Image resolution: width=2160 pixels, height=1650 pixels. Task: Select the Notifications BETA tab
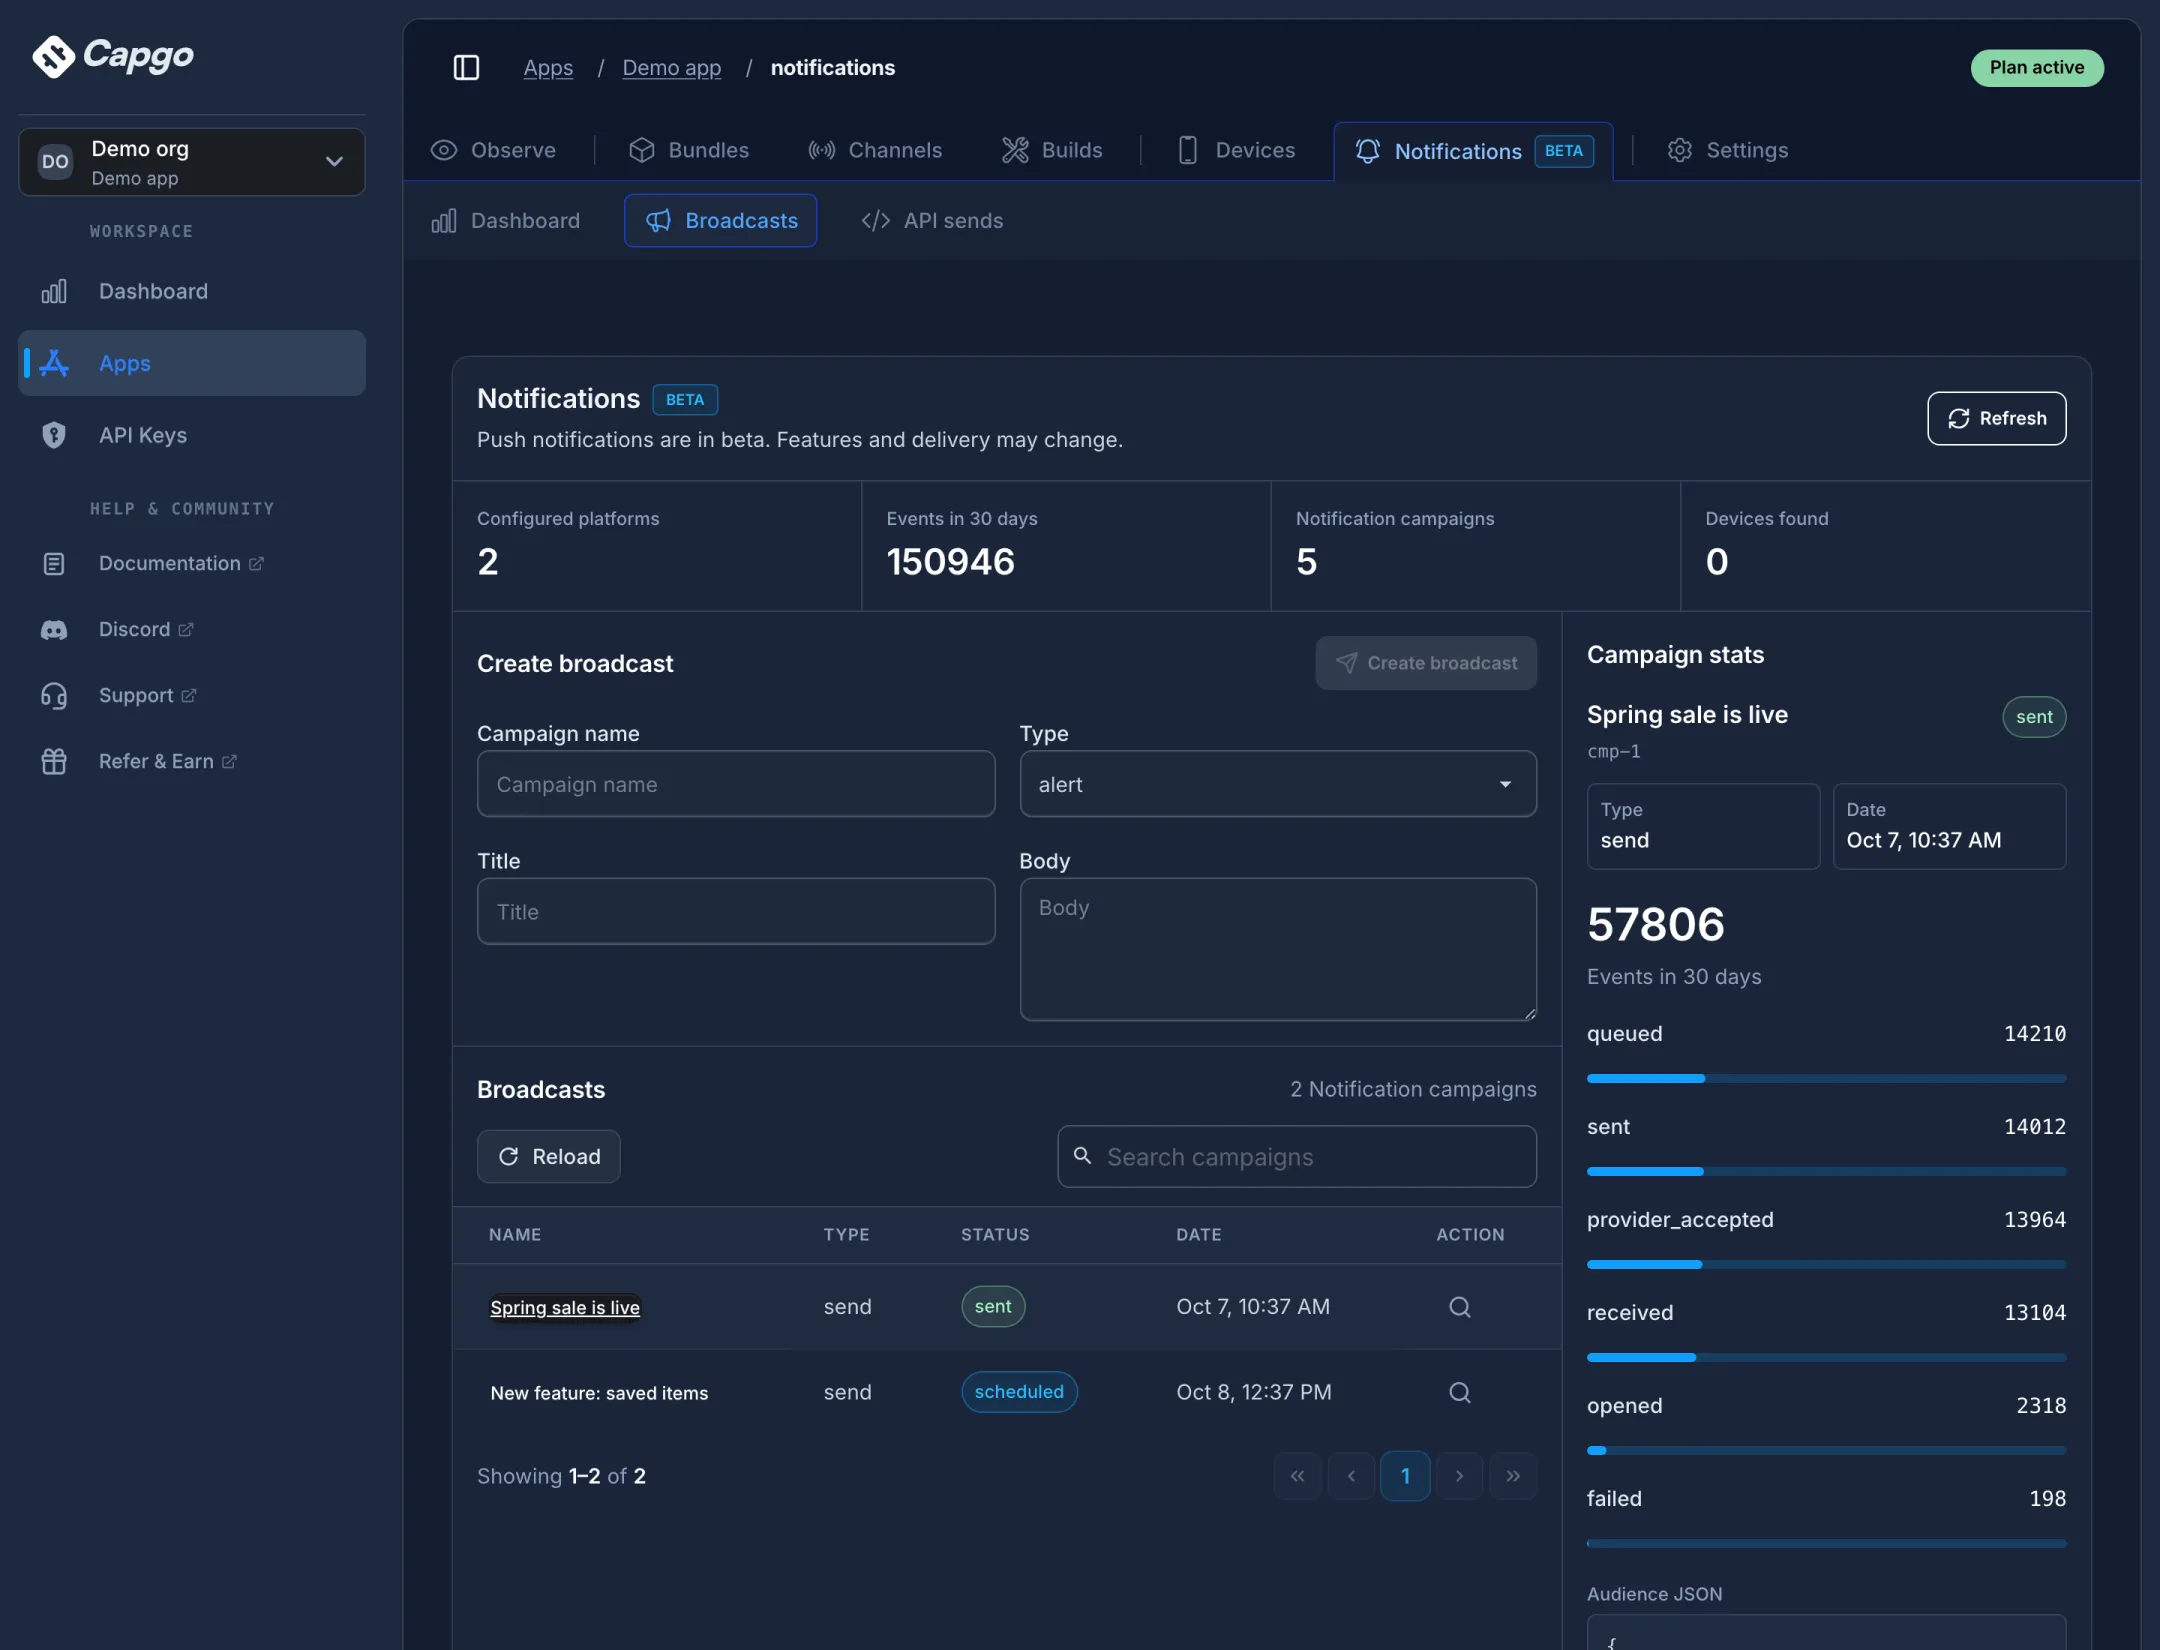coord(1473,151)
